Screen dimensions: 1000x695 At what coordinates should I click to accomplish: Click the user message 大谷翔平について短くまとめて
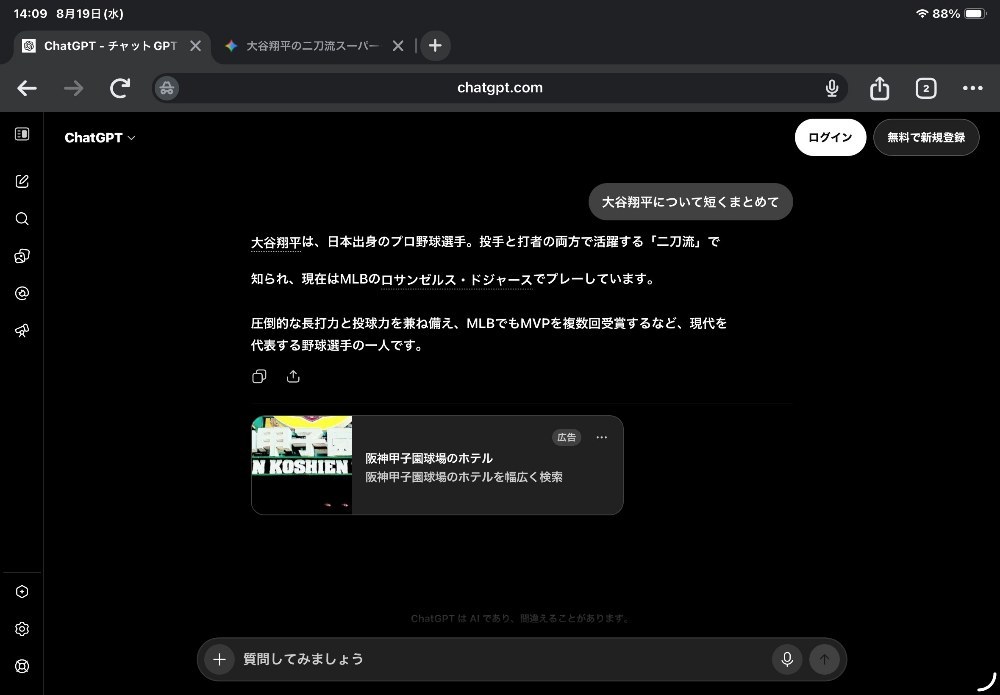(691, 202)
